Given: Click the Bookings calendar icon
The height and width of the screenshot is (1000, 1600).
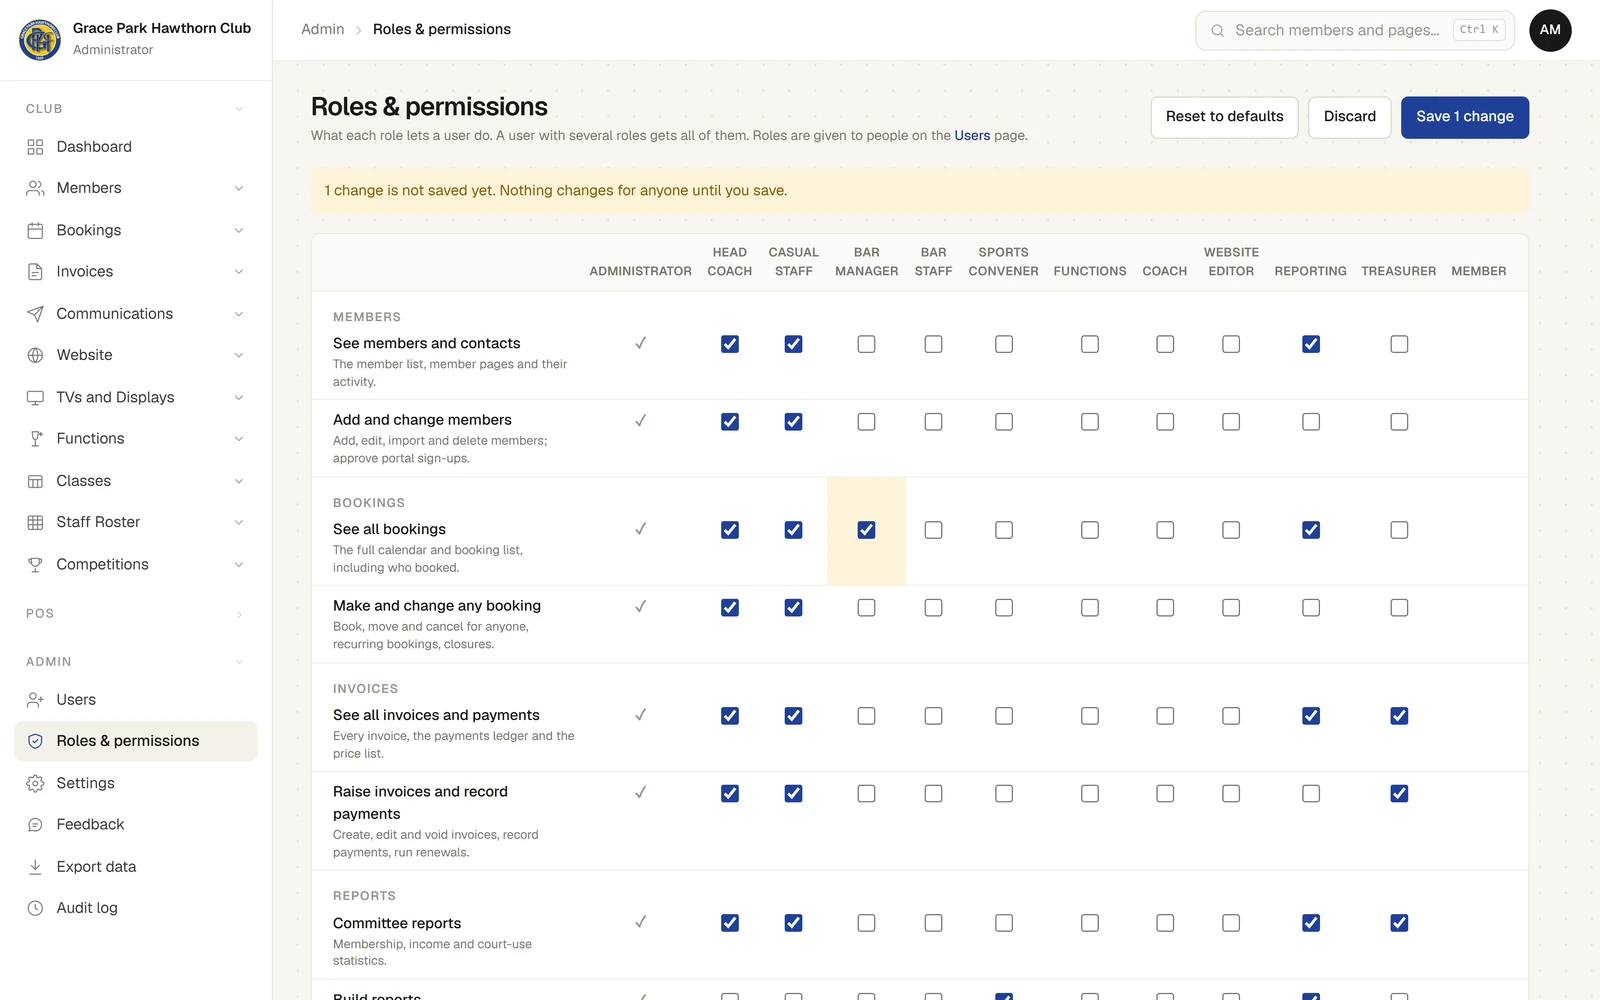Looking at the screenshot, I should 35,230.
